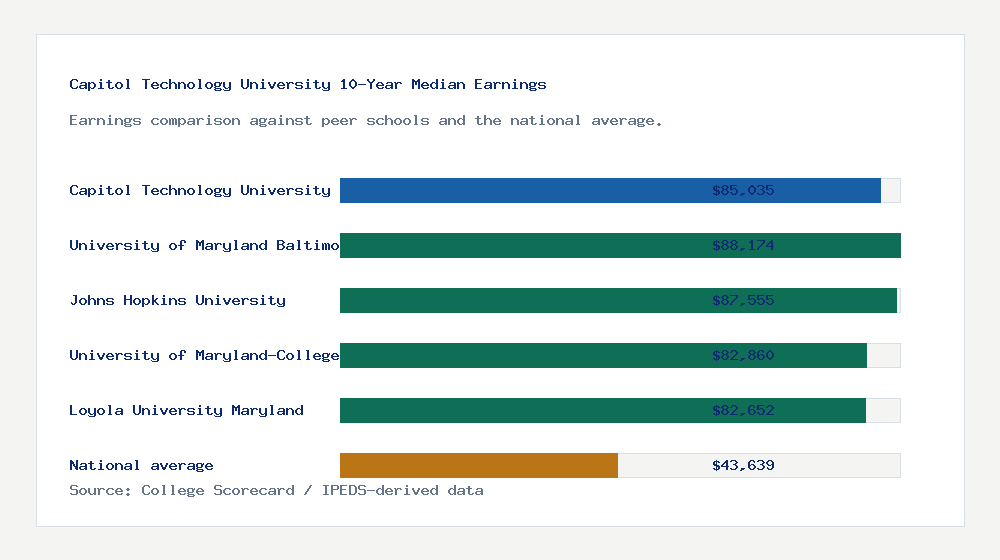1000x560 pixels.
Task: Select the 'University of Maryland-College' label
Action: point(204,355)
